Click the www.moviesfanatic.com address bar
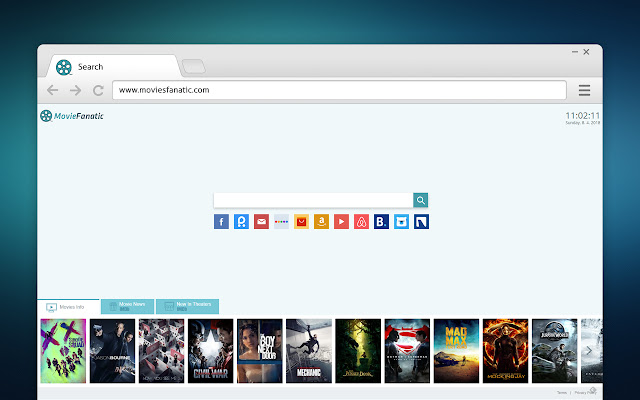The width and height of the screenshot is (640, 400). click(x=339, y=90)
